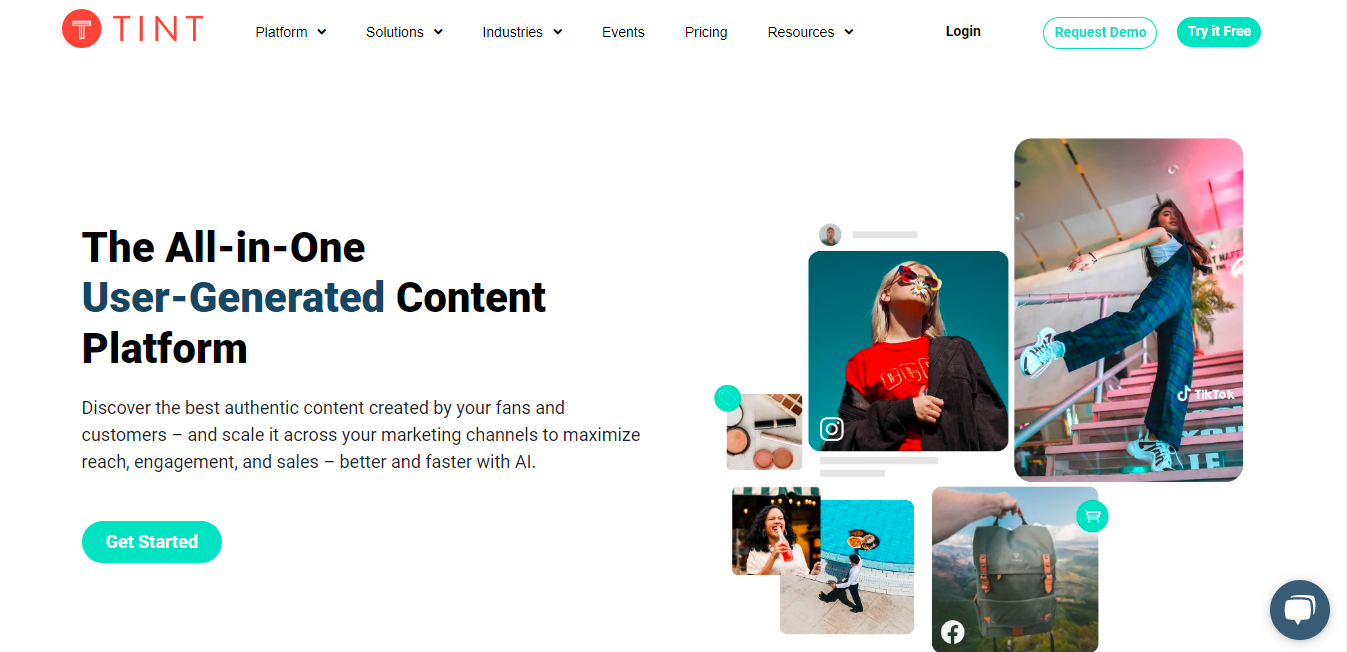Click the TINT logo icon

(x=82, y=29)
